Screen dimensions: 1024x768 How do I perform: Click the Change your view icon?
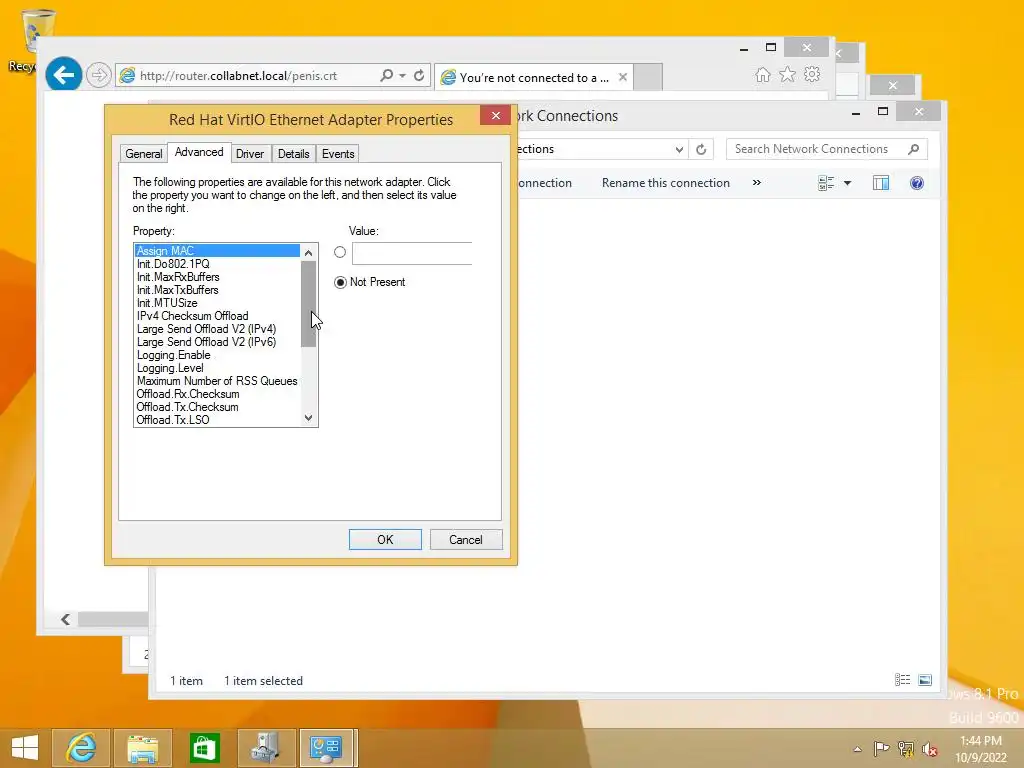(826, 184)
